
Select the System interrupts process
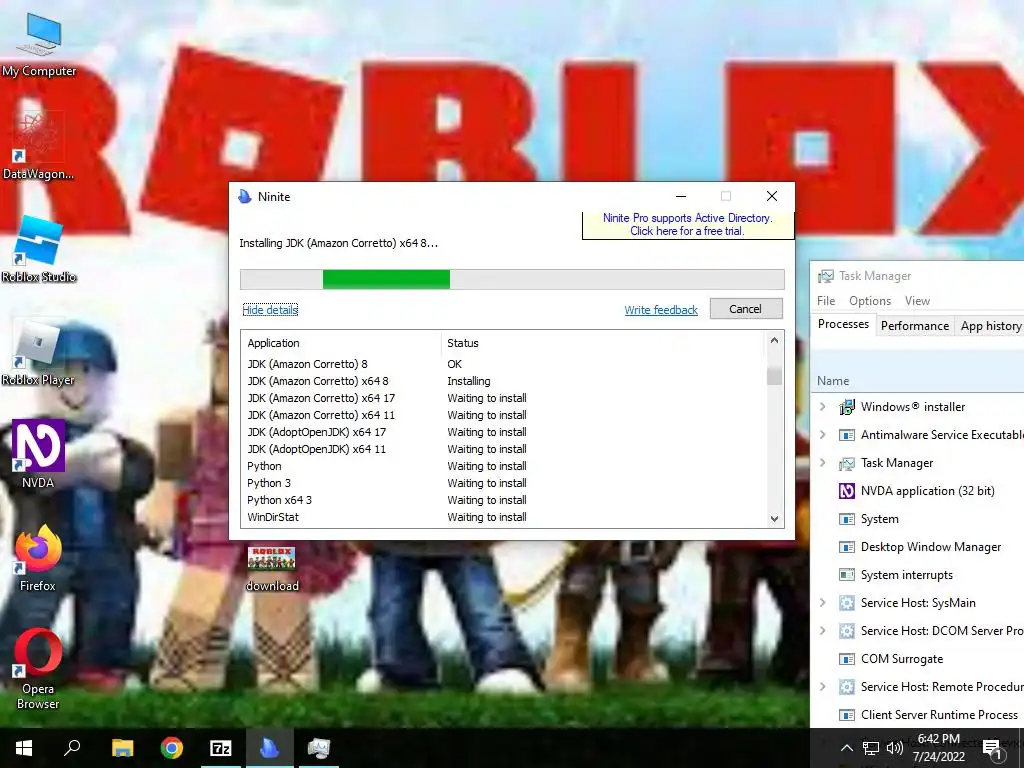[x=918, y=575]
